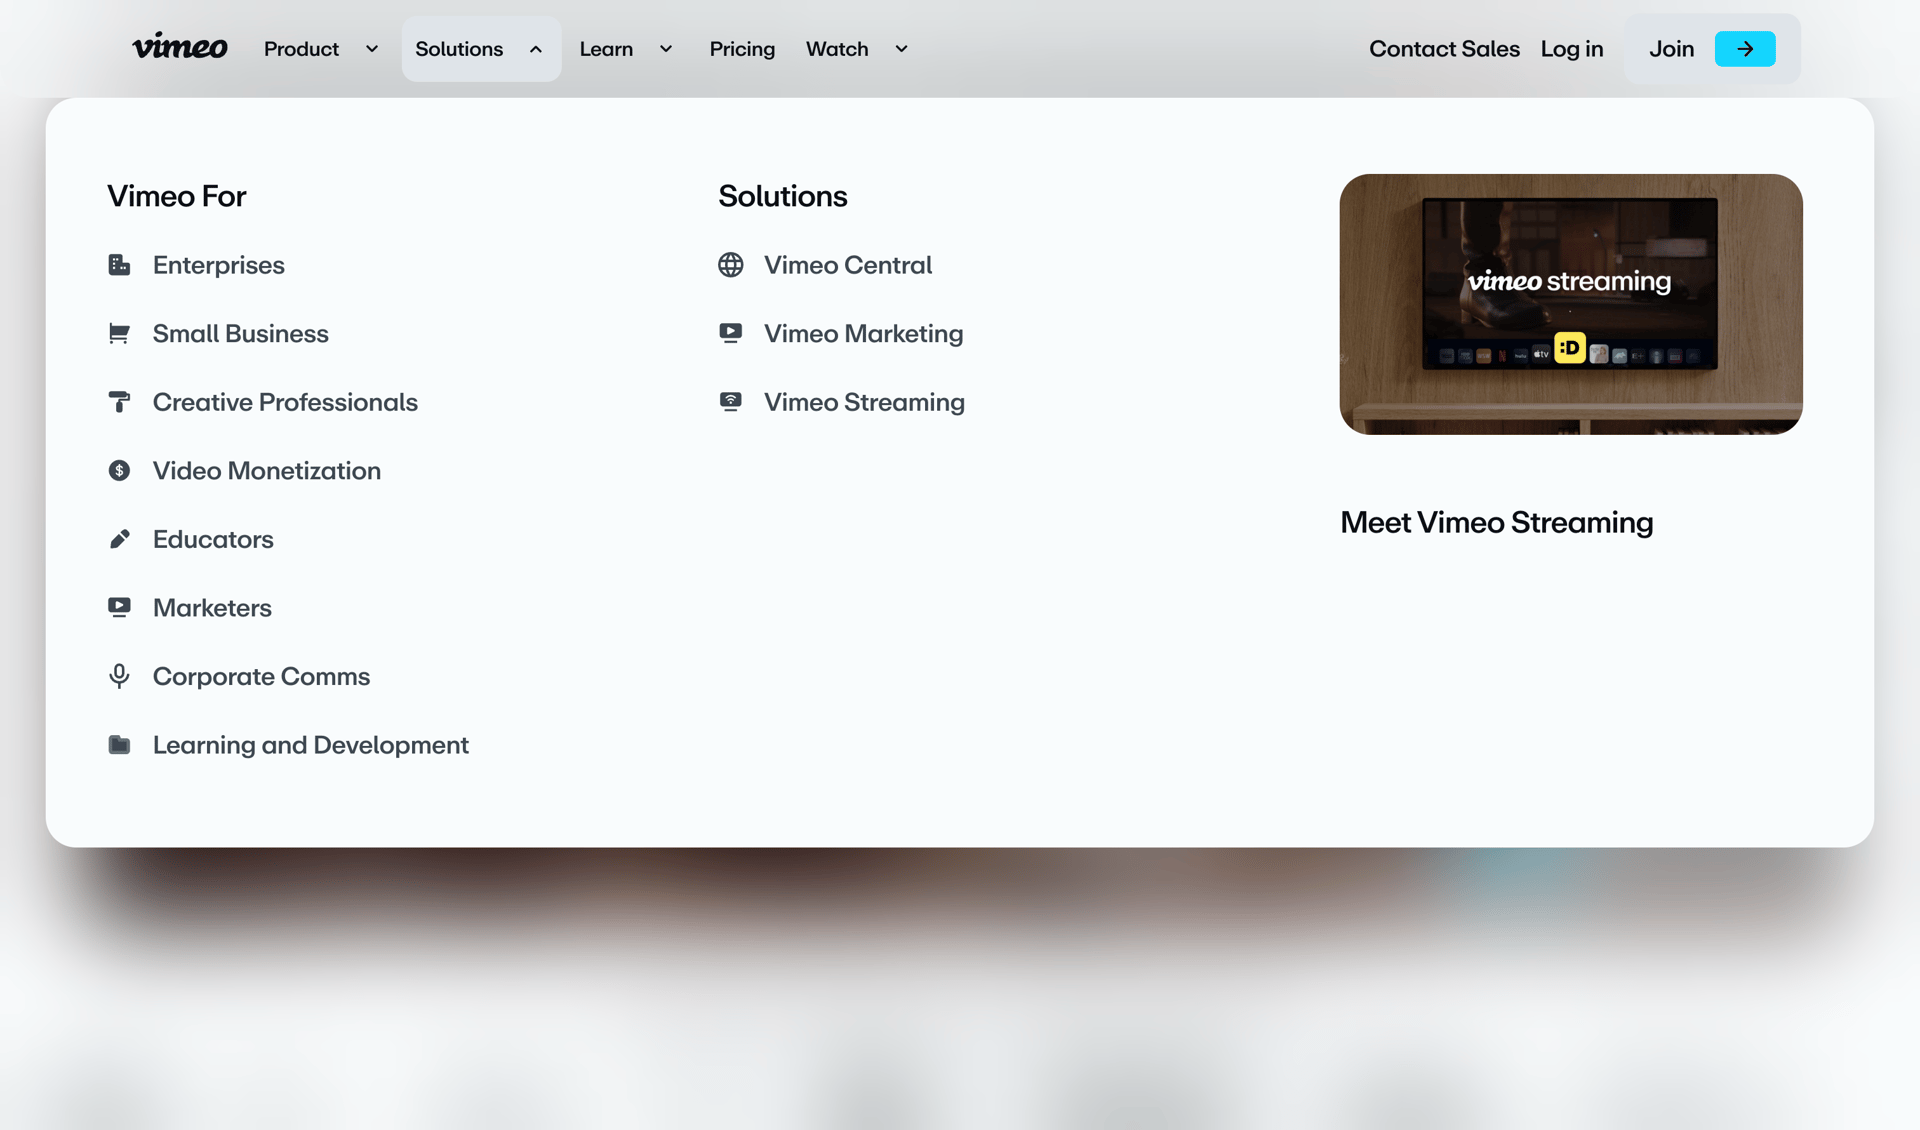Select the Vimeo Streaming broadcast icon
The height and width of the screenshot is (1130, 1920).
(731, 401)
